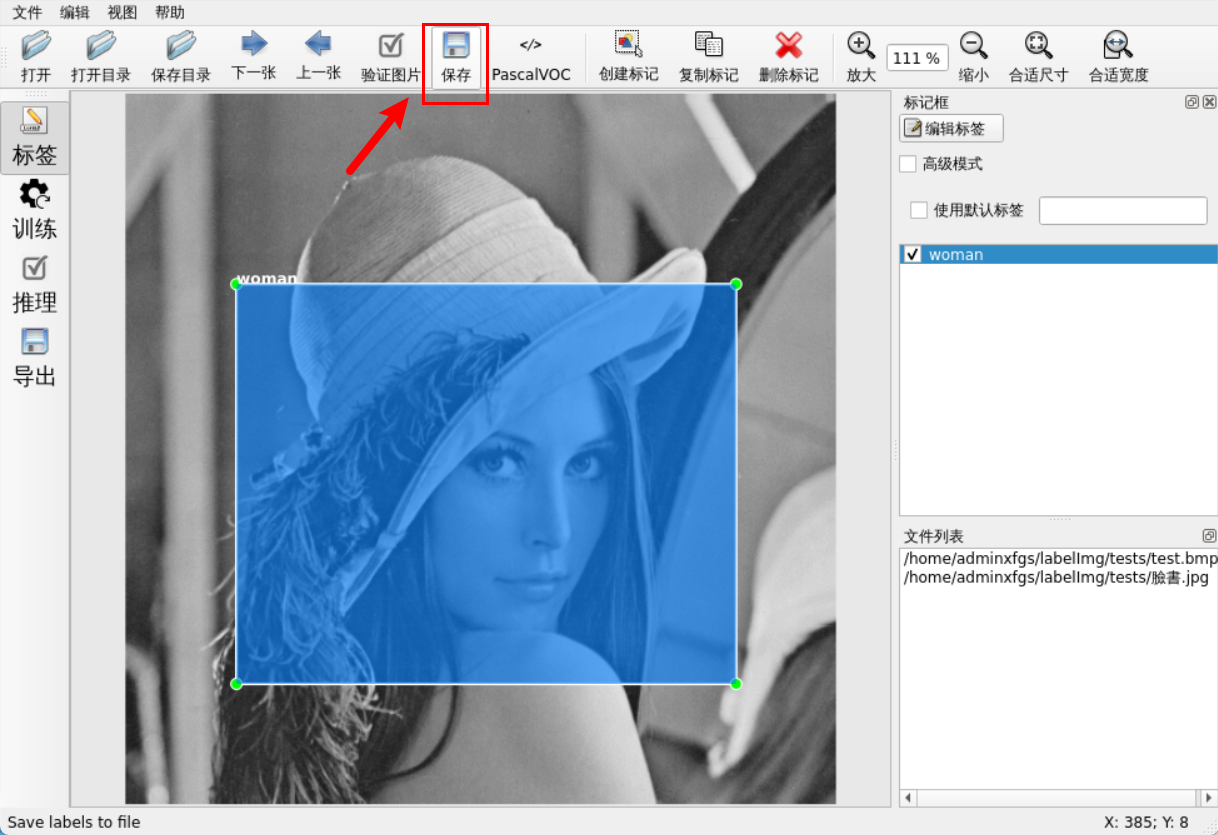Click the zoom percentage box showing 111 %
The height and width of the screenshot is (835, 1218).
pos(917,58)
